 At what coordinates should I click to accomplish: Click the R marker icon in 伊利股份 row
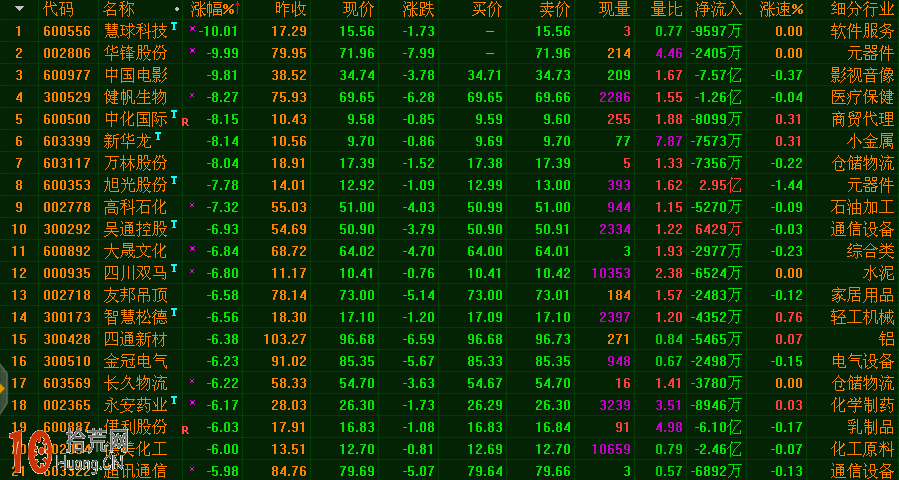[x=185, y=430]
